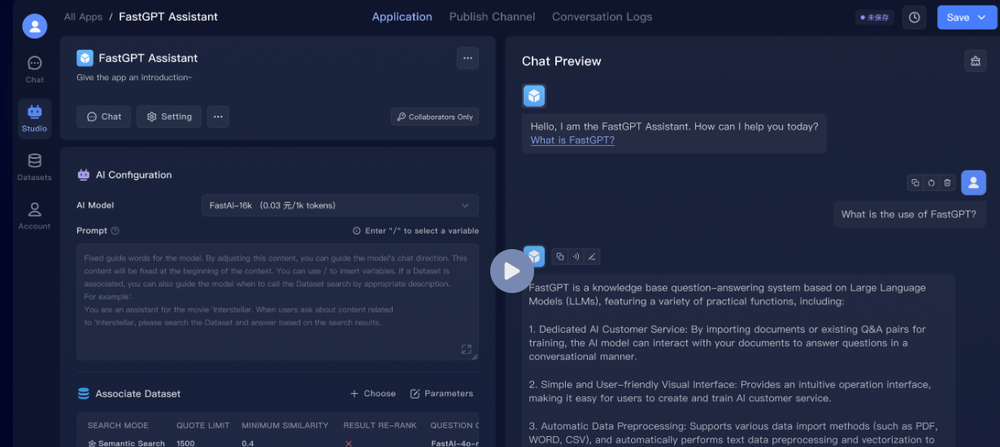Image resolution: width=1000 pixels, height=447 pixels.
Task: Click the red X under Result Re-Rank
Action: pyautogui.click(x=348, y=443)
